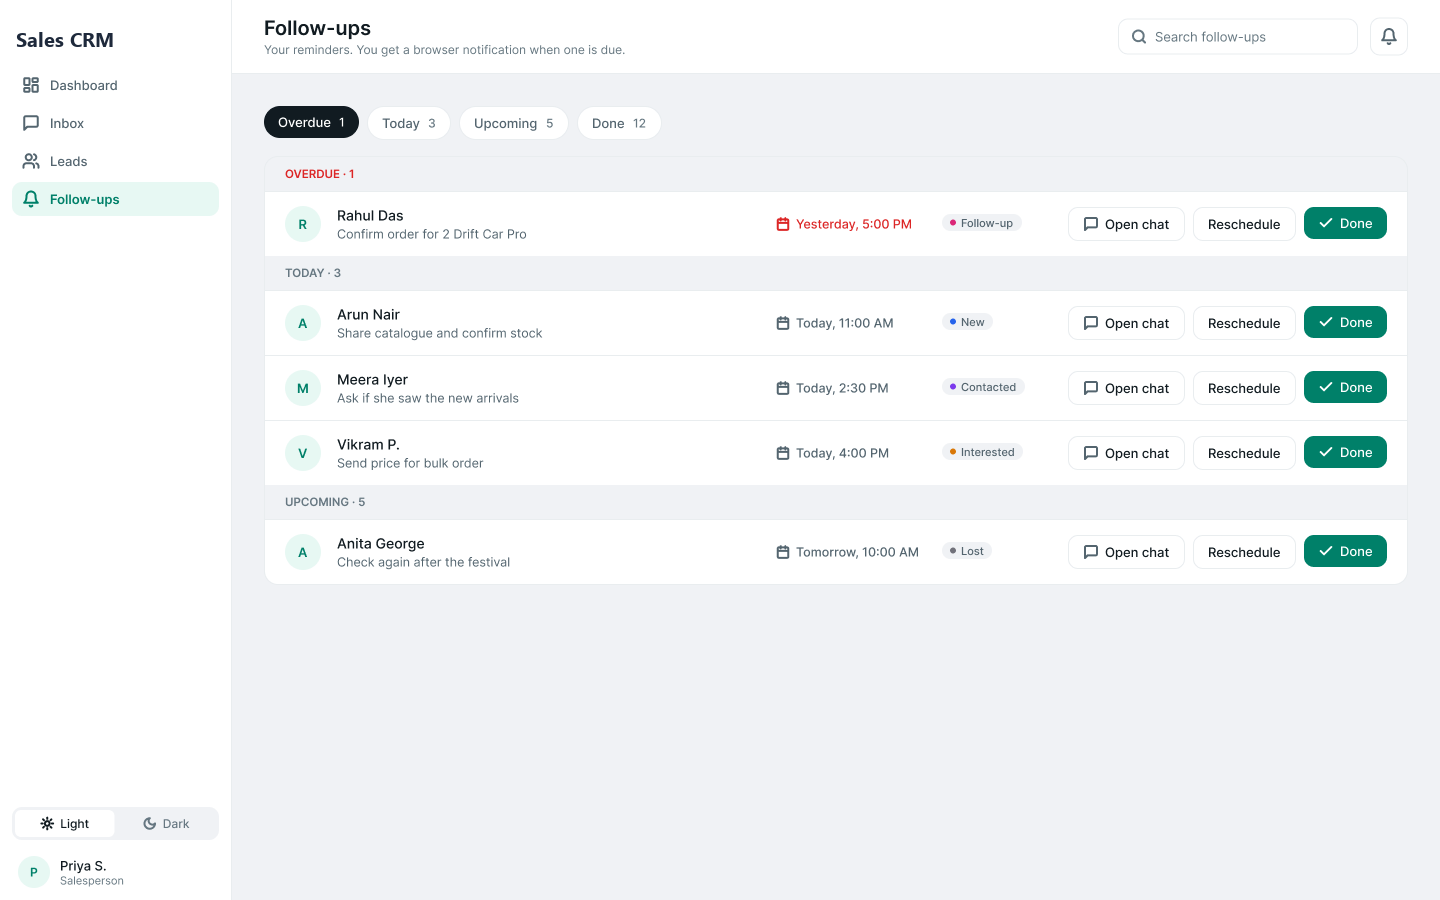Viewport: 1440px width, 900px height.
Task: Mark Anita George's follow-up as Done
Action: pos(1345,551)
